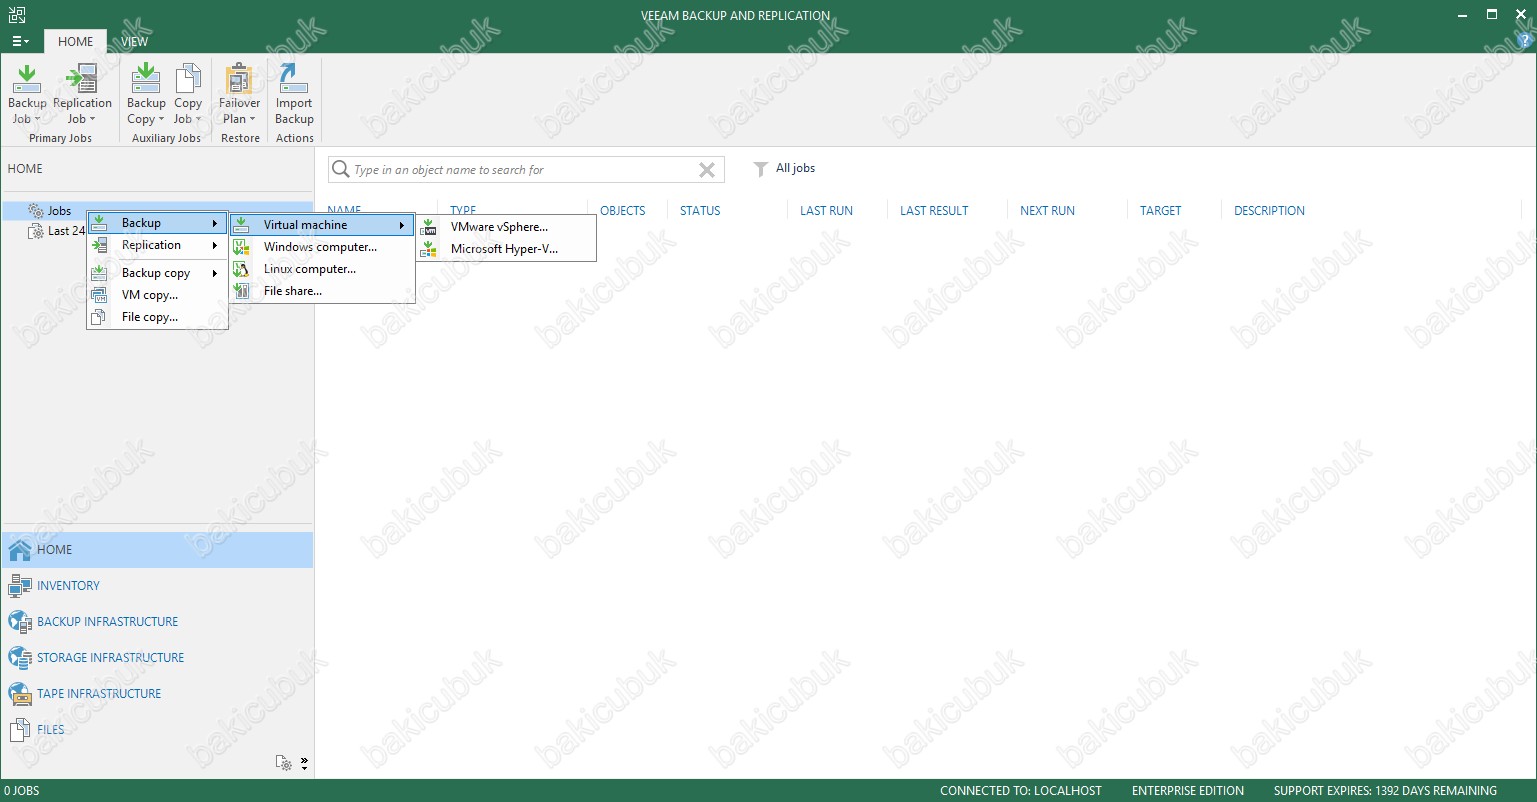The width and height of the screenshot is (1537, 802).
Task: Click the Backup Infrastructure navigation icon
Action: click(20, 622)
